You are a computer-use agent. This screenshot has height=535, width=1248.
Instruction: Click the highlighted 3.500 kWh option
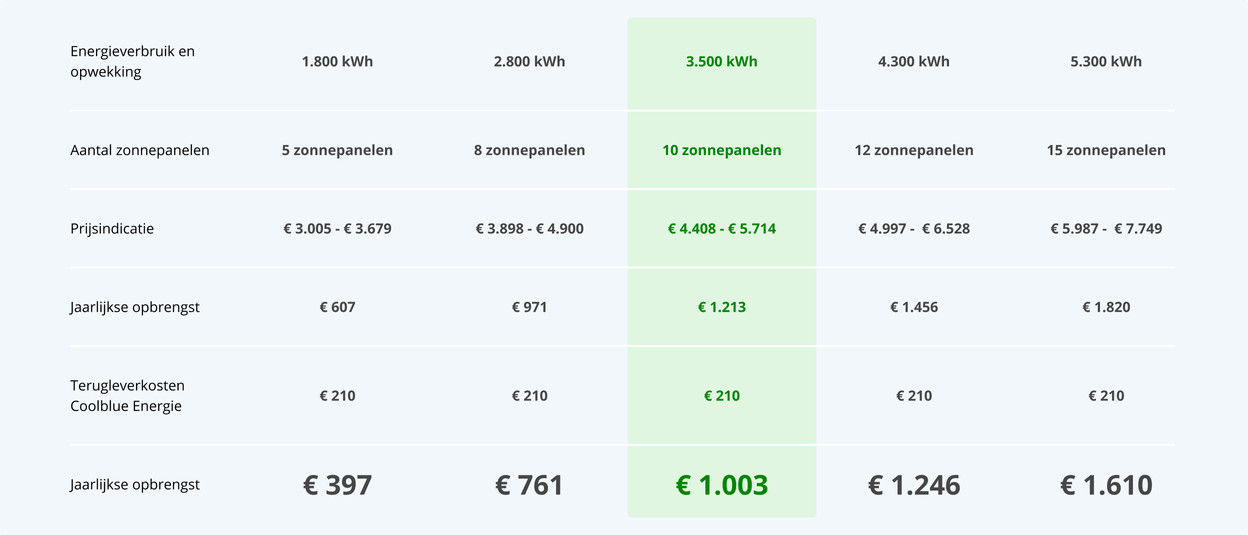[721, 62]
